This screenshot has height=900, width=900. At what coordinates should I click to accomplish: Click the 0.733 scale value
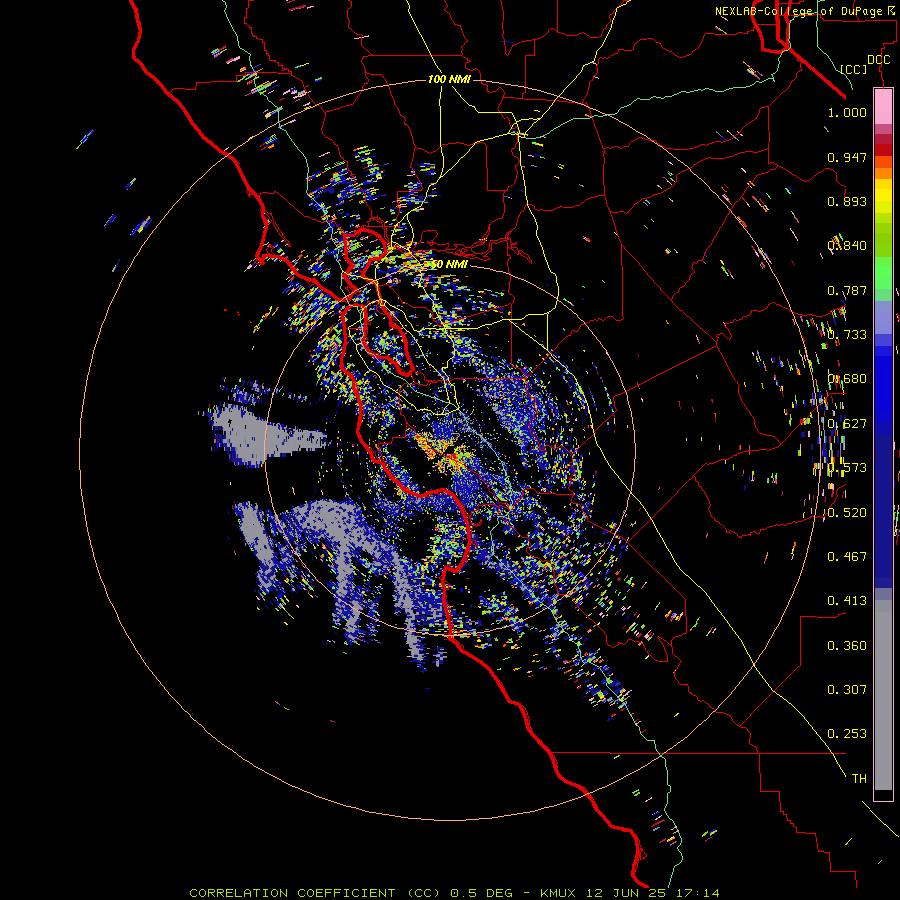pyautogui.click(x=847, y=335)
